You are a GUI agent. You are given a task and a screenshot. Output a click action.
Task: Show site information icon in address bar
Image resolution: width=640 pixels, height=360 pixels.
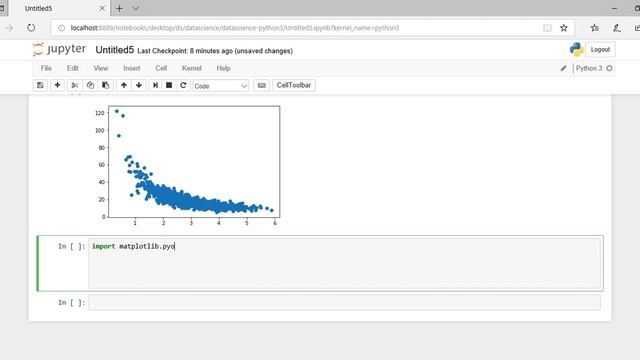pyautogui.click(x=61, y=28)
